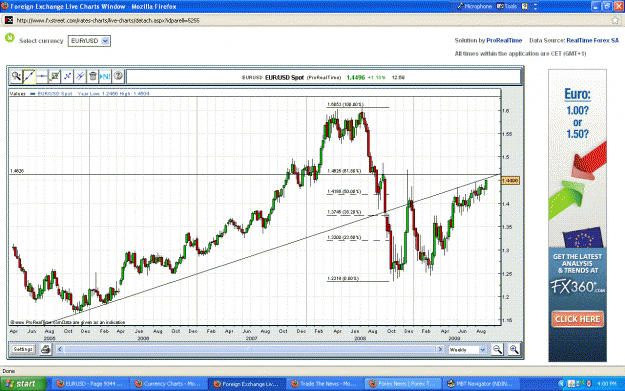Screen dimensions: 625x391
Task: Click the 100.00% Fibonacci level label
Action: click(345, 105)
